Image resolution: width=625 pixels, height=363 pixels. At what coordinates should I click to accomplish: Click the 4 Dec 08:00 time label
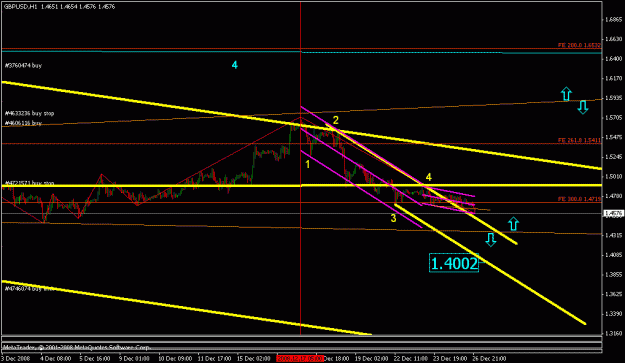(55, 359)
